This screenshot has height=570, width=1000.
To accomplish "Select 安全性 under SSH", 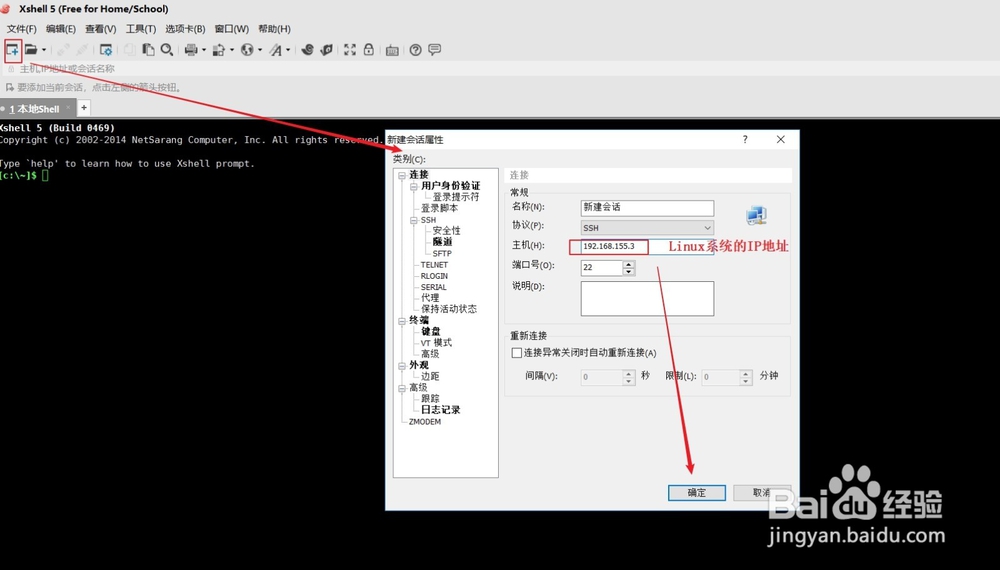I will coord(446,231).
